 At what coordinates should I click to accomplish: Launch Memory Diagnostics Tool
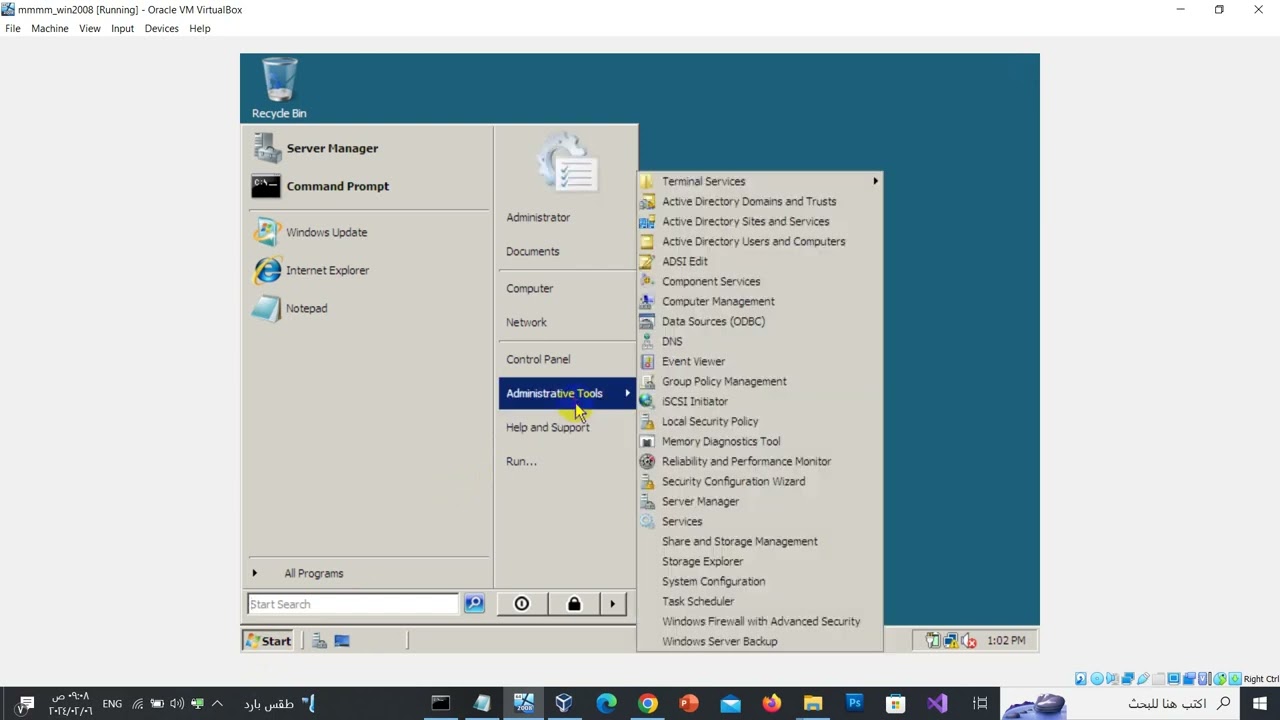[x=760, y=441]
